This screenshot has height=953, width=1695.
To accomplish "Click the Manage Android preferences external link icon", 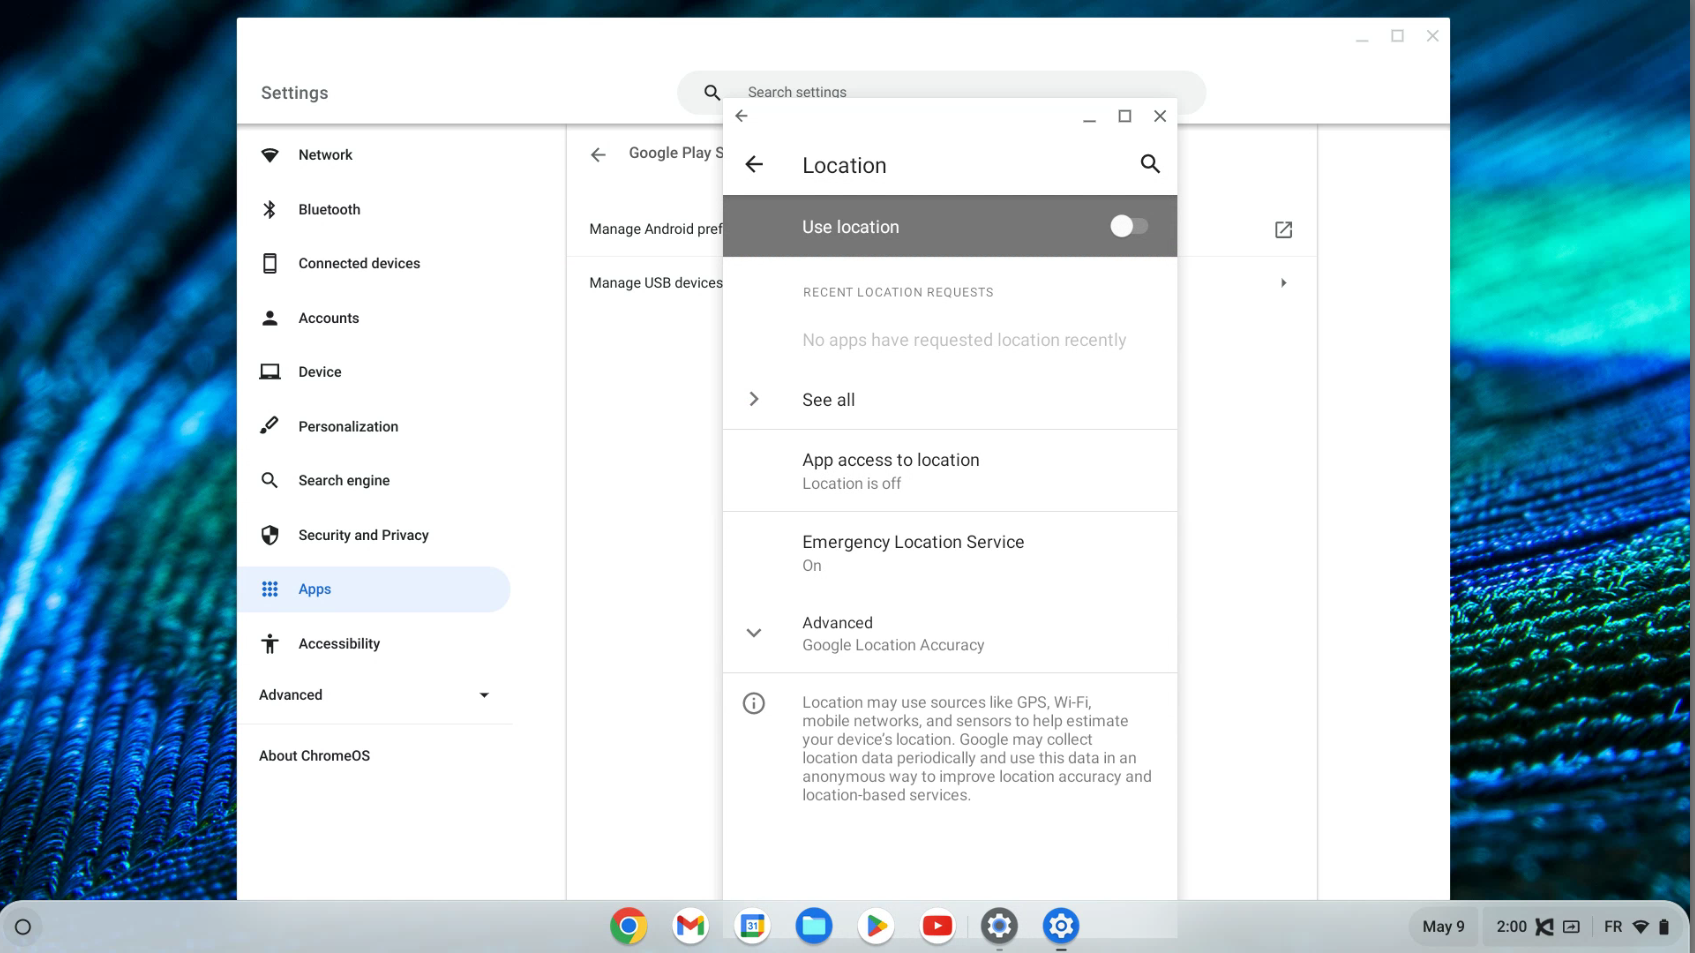I will pos(1283,229).
